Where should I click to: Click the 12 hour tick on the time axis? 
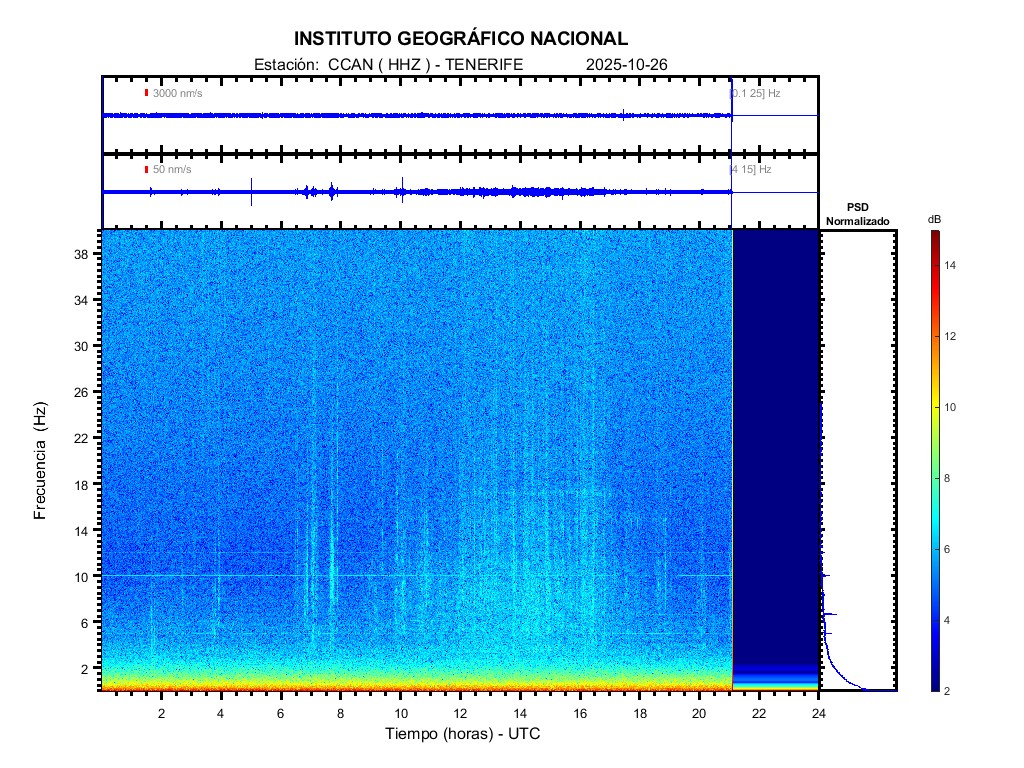coord(460,713)
